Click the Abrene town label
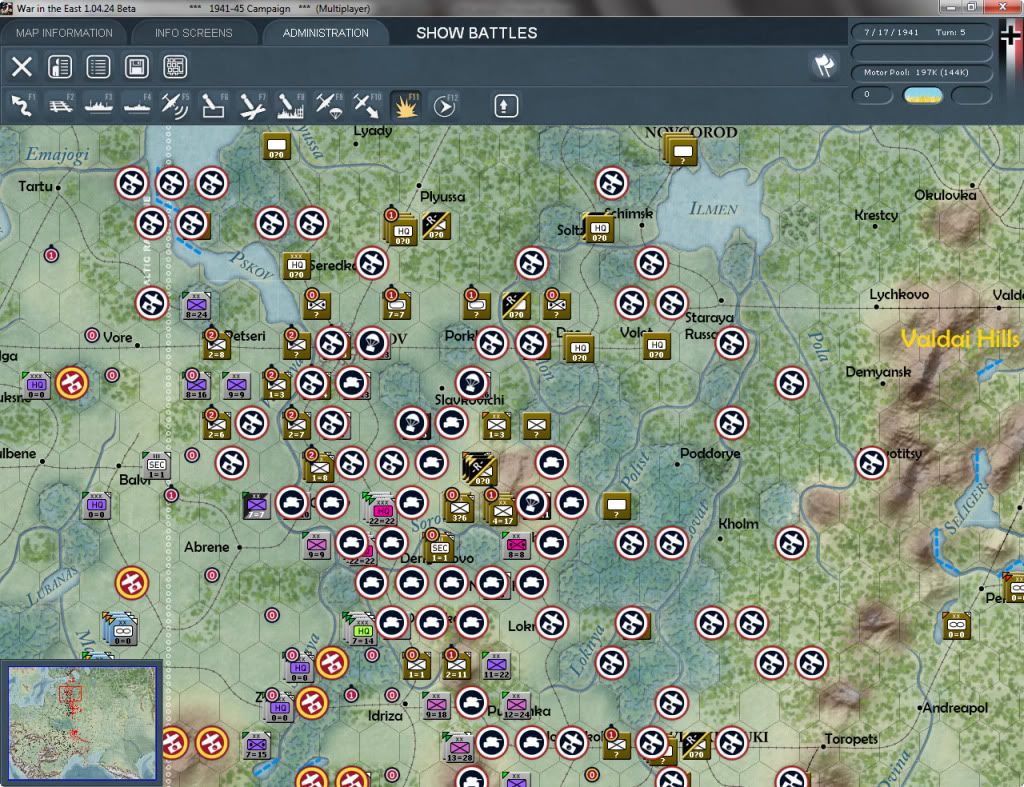This screenshot has height=787, width=1024. click(206, 547)
